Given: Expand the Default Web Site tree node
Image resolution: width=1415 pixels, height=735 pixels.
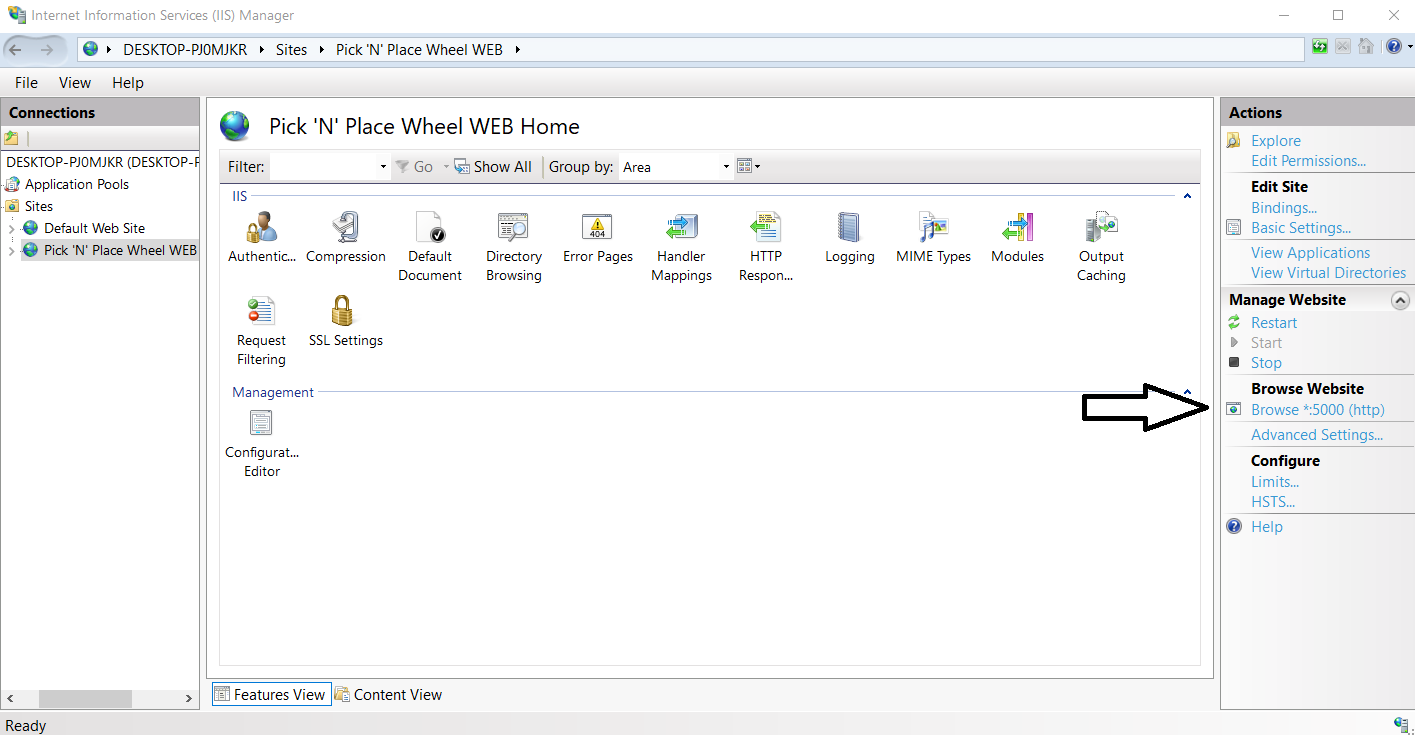Looking at the screenshot, I should click(11, 229).
